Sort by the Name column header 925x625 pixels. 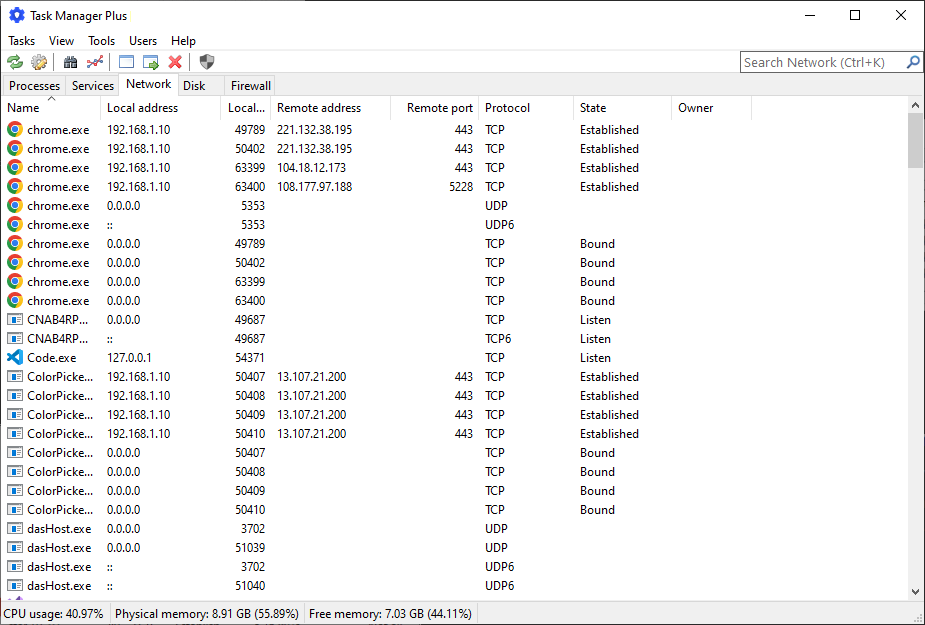pos(51,107)
